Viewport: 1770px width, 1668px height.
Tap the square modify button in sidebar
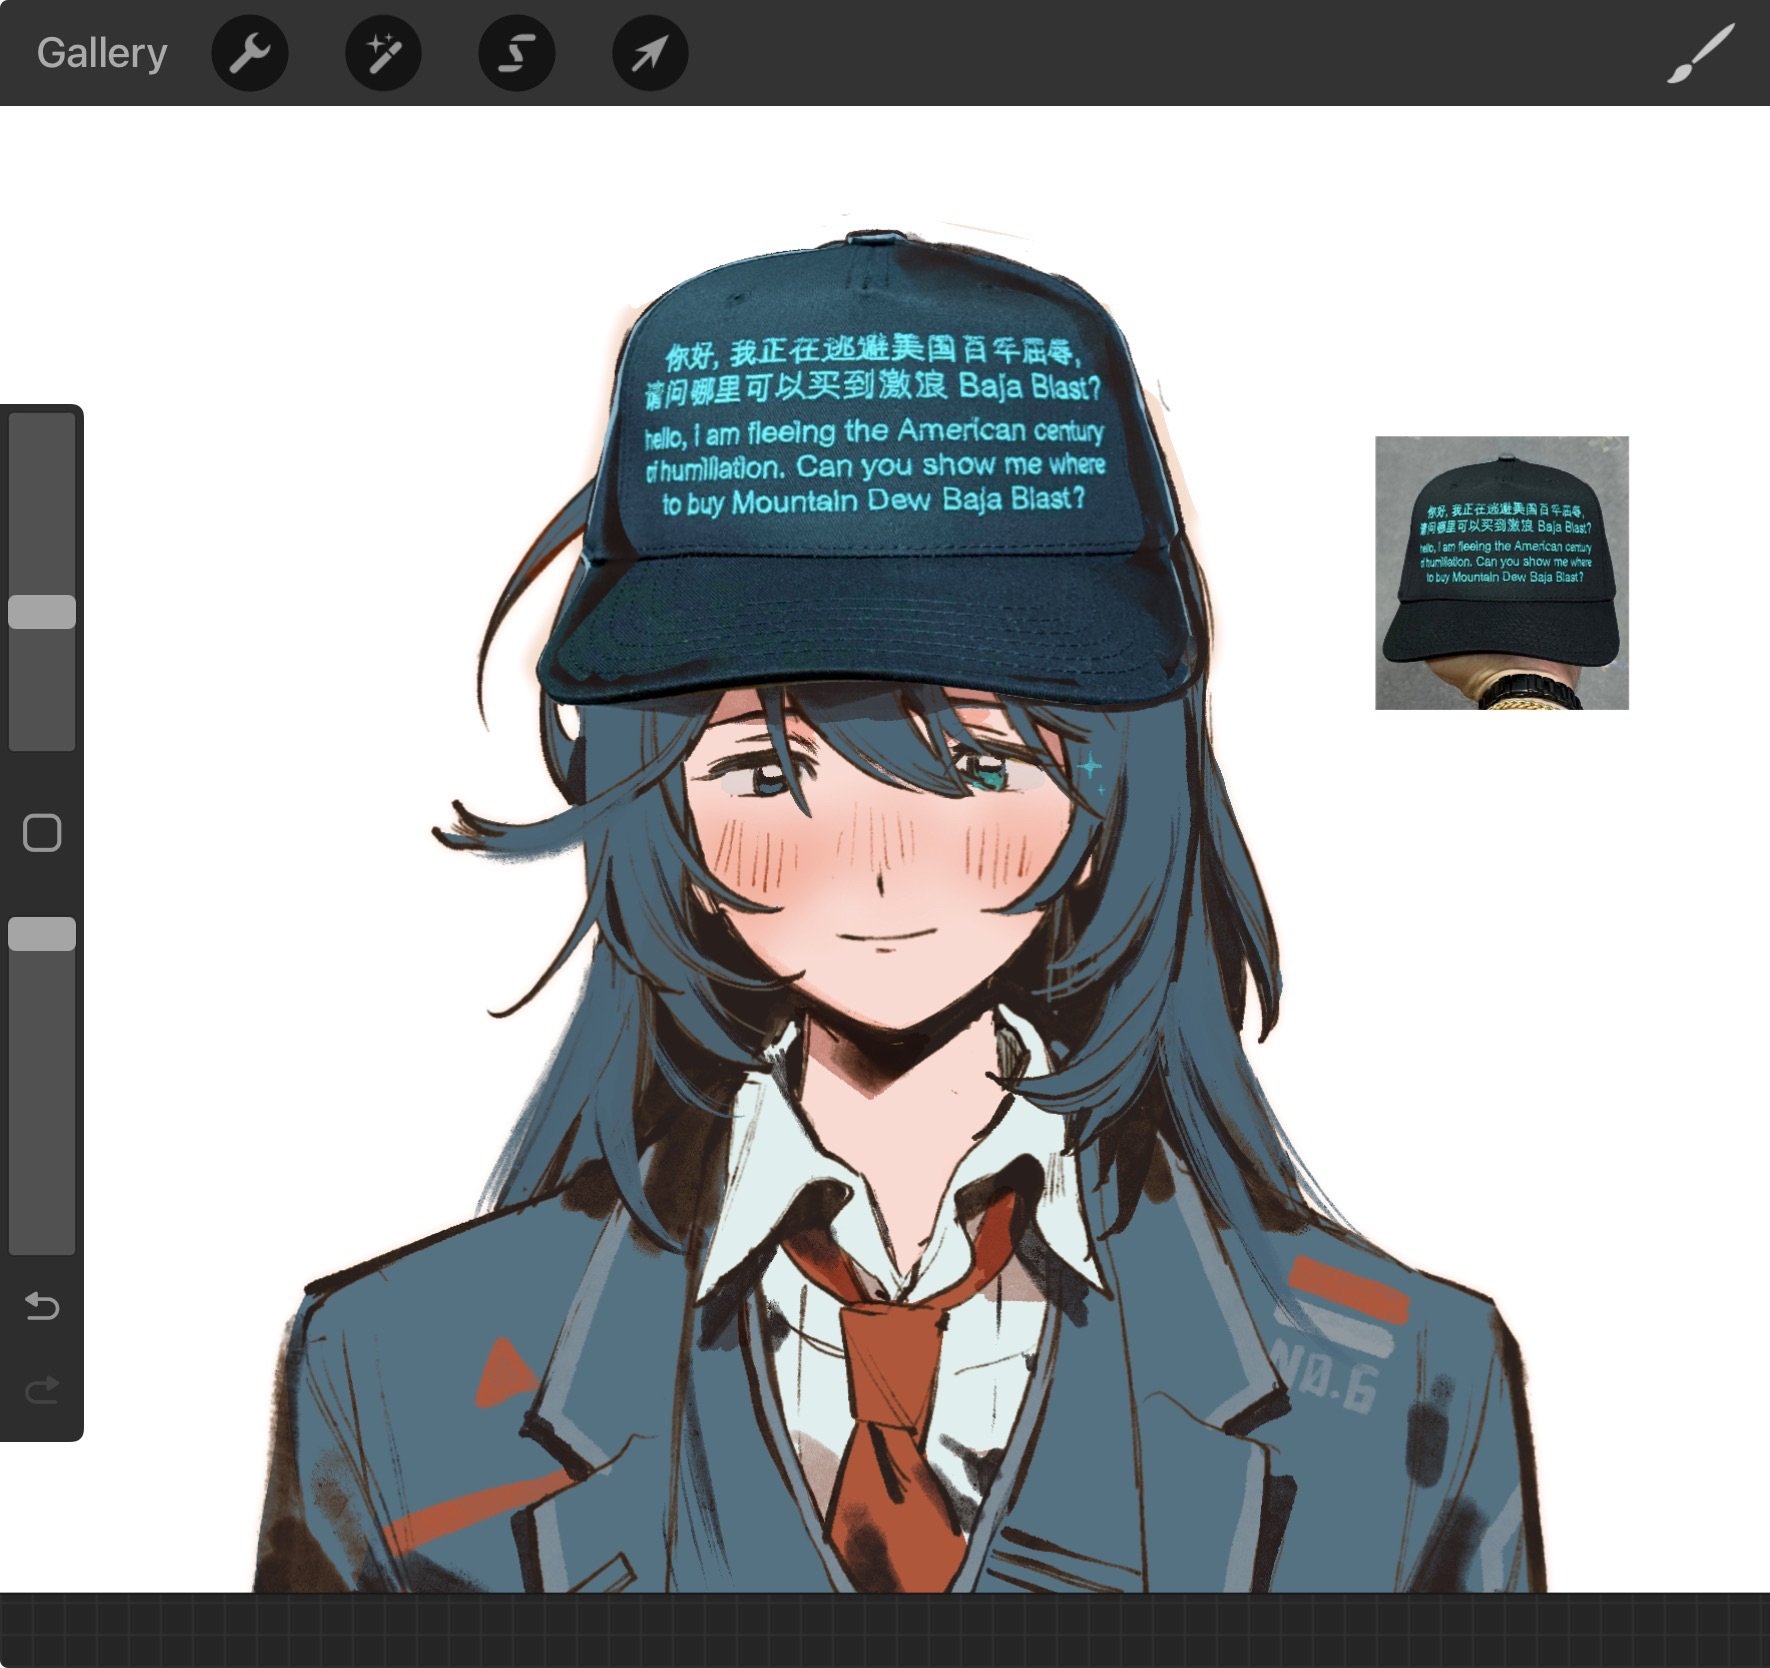(x=42, y=833)
